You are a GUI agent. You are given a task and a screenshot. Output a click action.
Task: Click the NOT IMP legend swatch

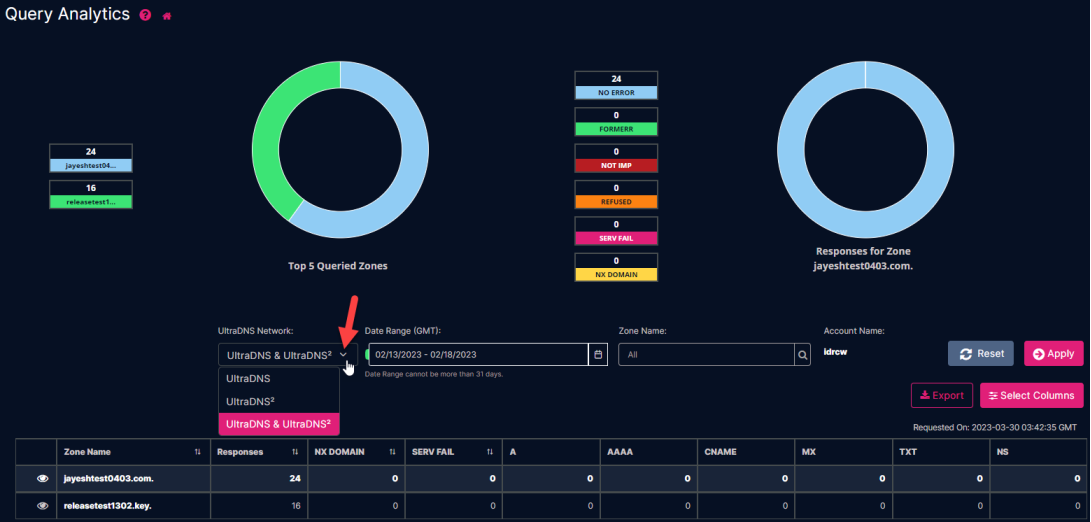click(x=616, y=166)
